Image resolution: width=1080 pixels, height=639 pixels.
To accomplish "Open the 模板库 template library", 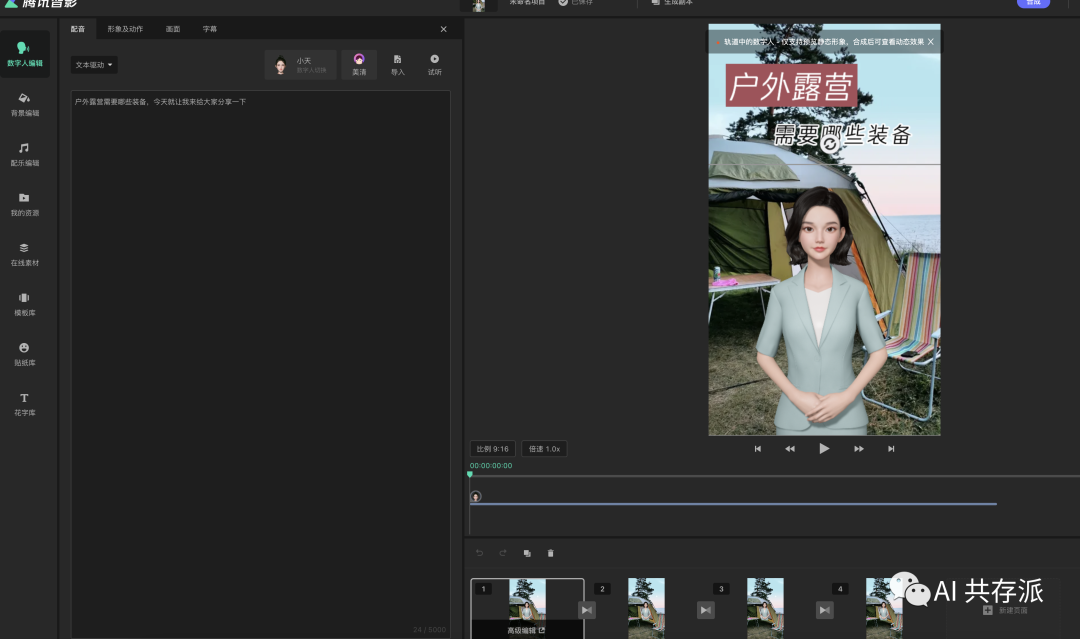I will [25, 304].
